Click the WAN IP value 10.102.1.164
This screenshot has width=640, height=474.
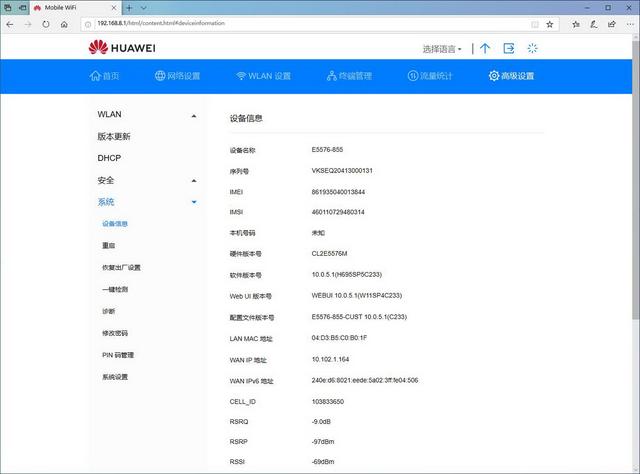pyautogui.click(x=330, y=359)
